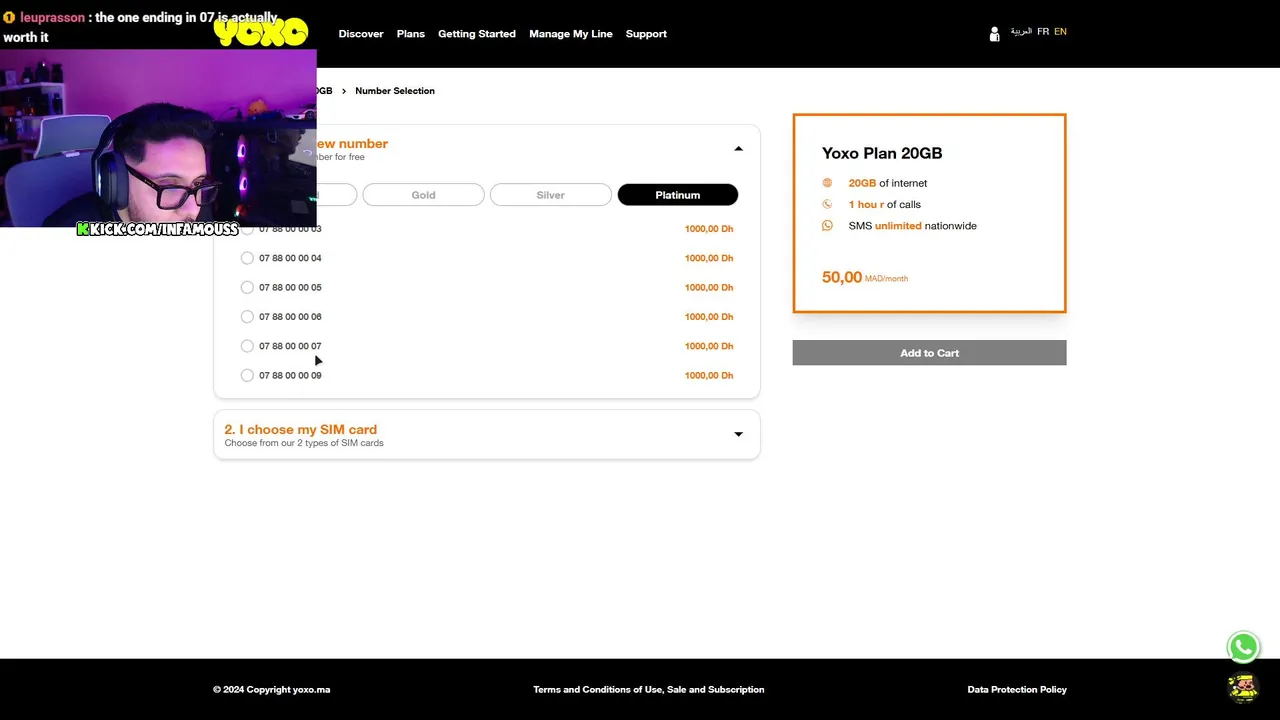Switch to the Gold numbers tab
Screen dimensions: 1280x720
click(423, 195)
